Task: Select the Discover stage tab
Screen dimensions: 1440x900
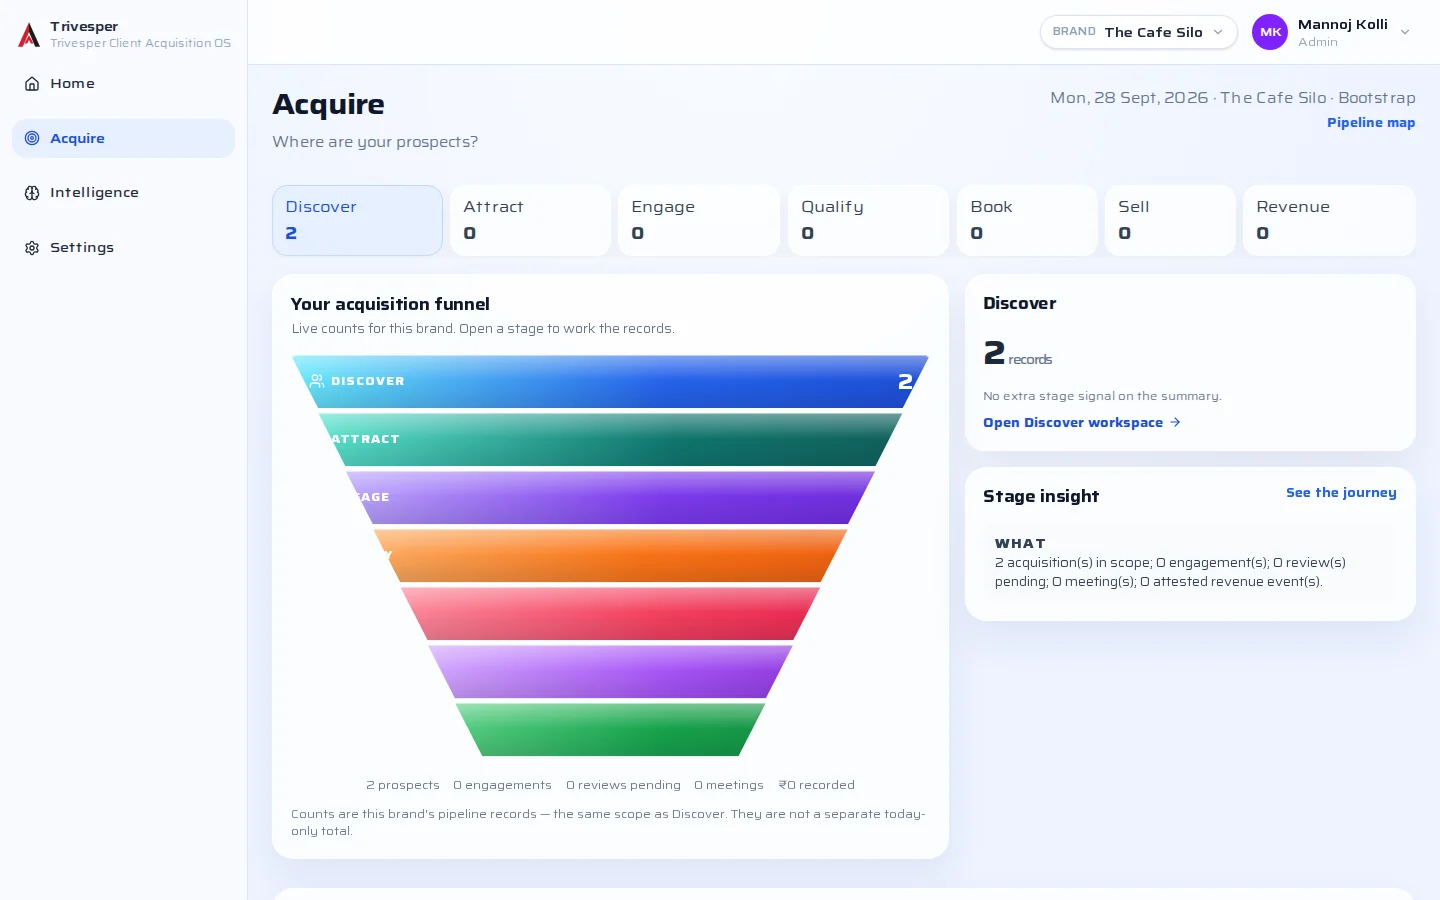Action: pyautogui.click(x=357, y=220)
